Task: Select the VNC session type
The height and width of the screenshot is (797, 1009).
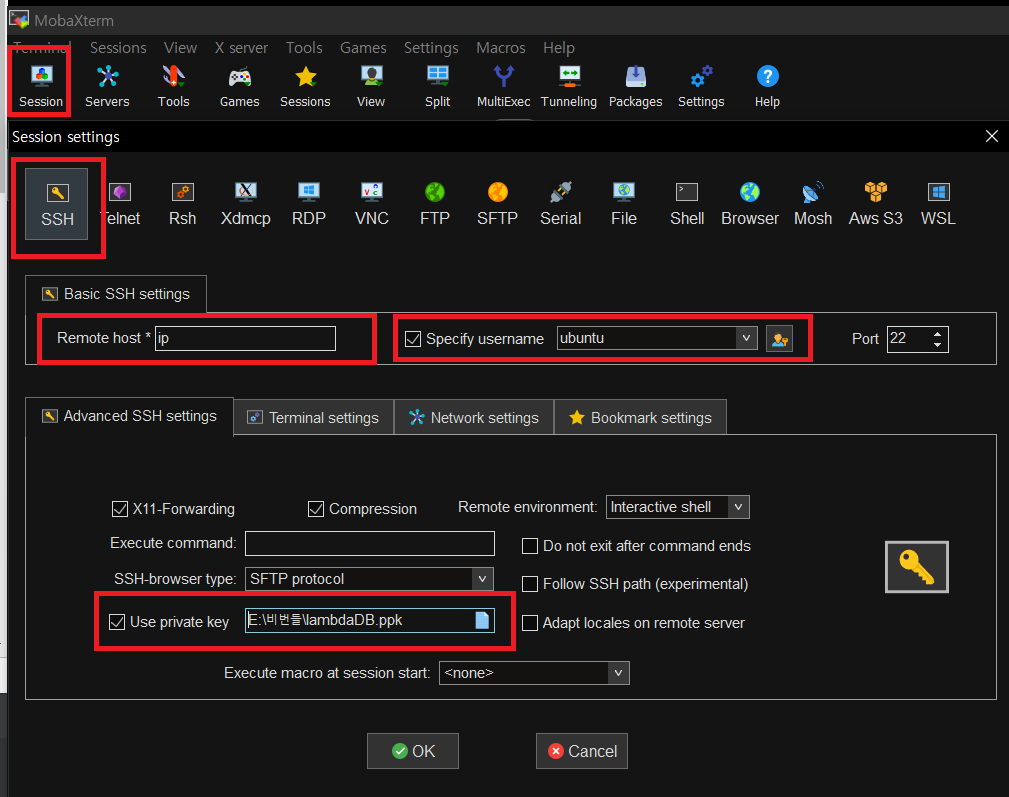Action: pos(371,204)
